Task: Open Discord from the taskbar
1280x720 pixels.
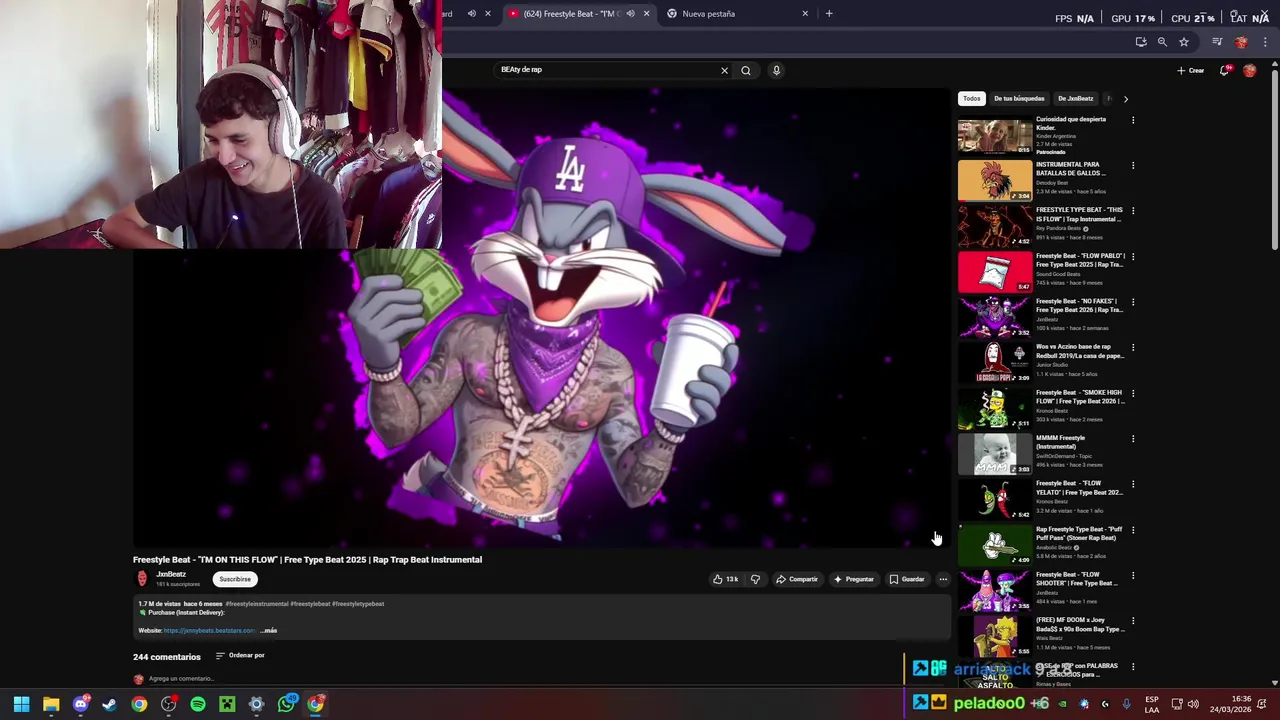Action: pos(81,704)
